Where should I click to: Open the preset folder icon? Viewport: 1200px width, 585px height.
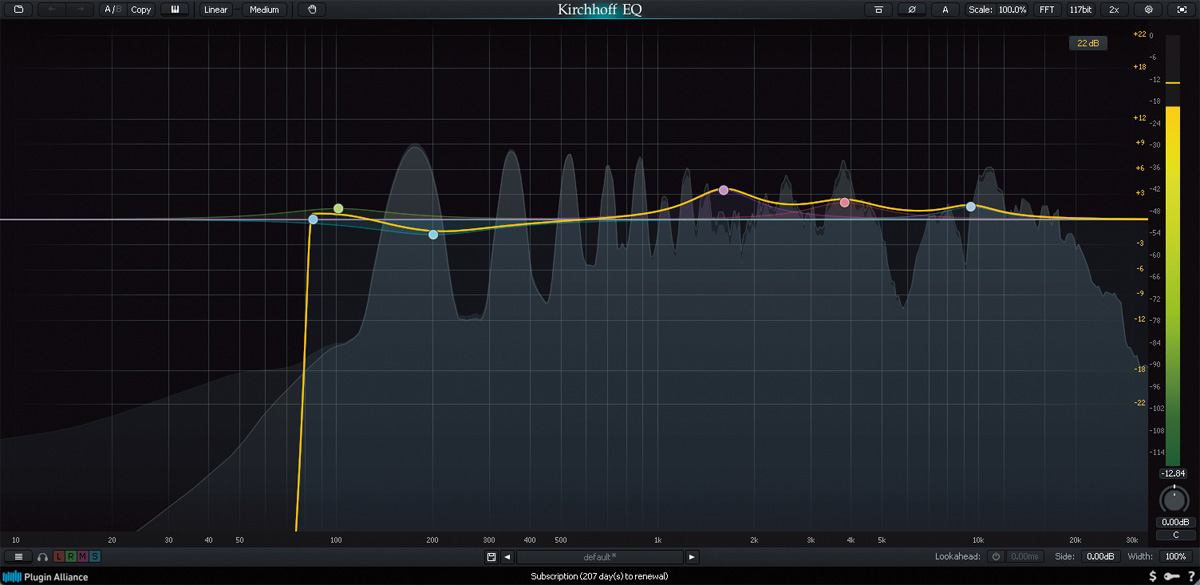click(x=19, y=9)
